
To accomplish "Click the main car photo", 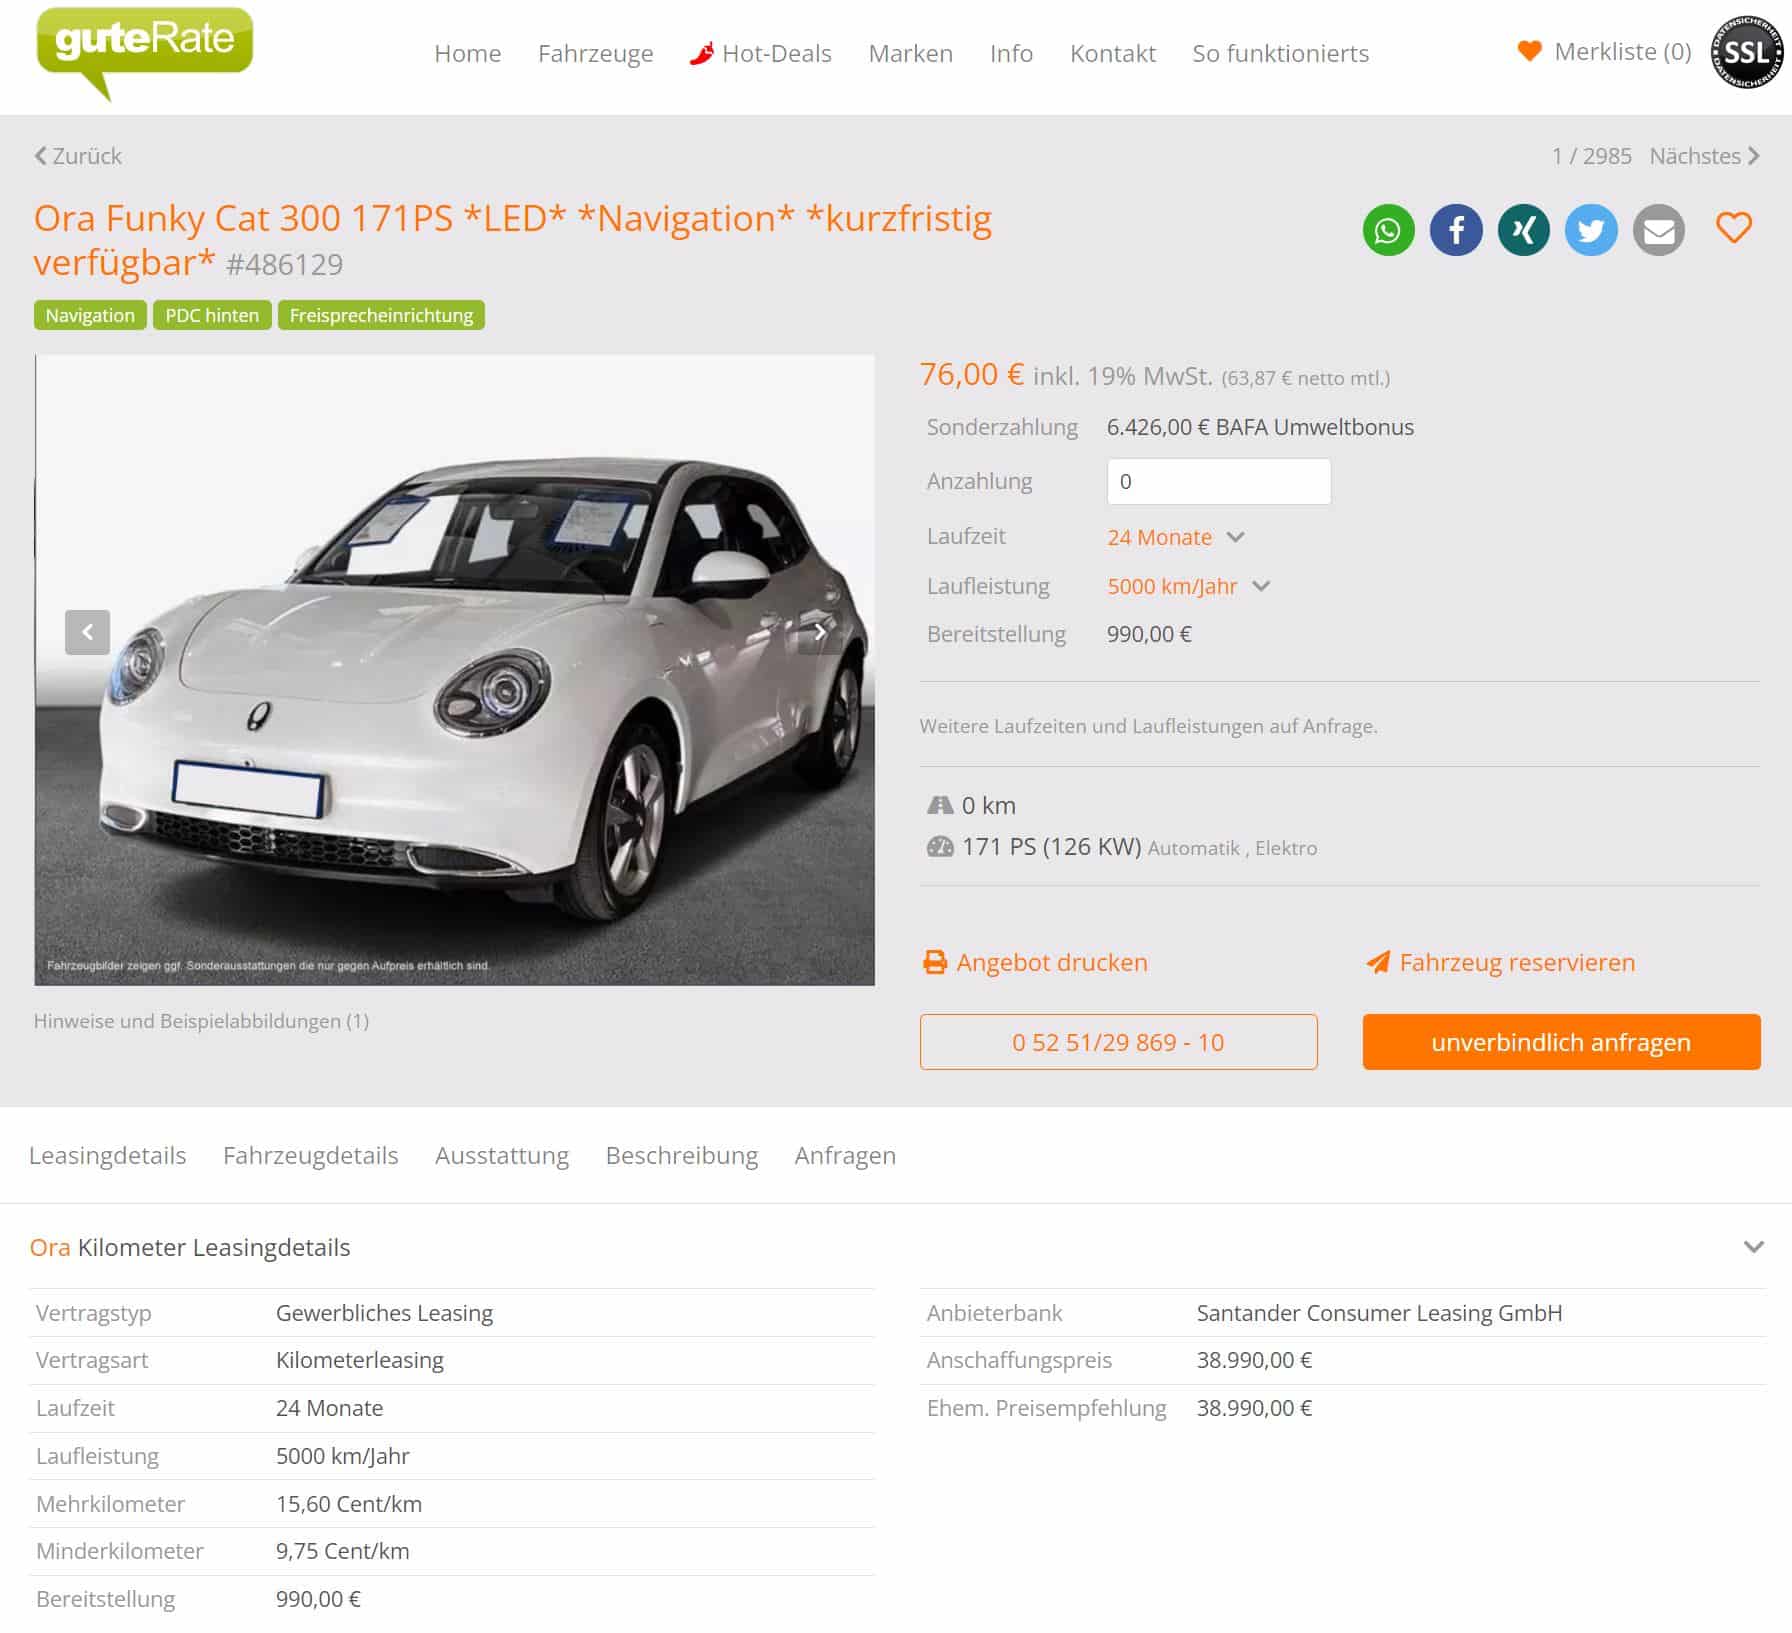I will [x=455, y=670].
